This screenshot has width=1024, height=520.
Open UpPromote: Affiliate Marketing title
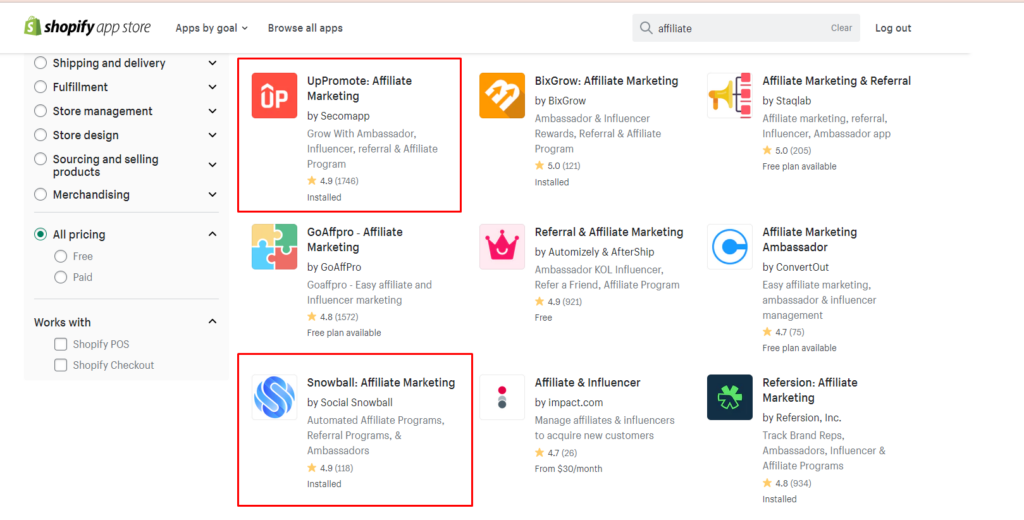coord(359,88)
